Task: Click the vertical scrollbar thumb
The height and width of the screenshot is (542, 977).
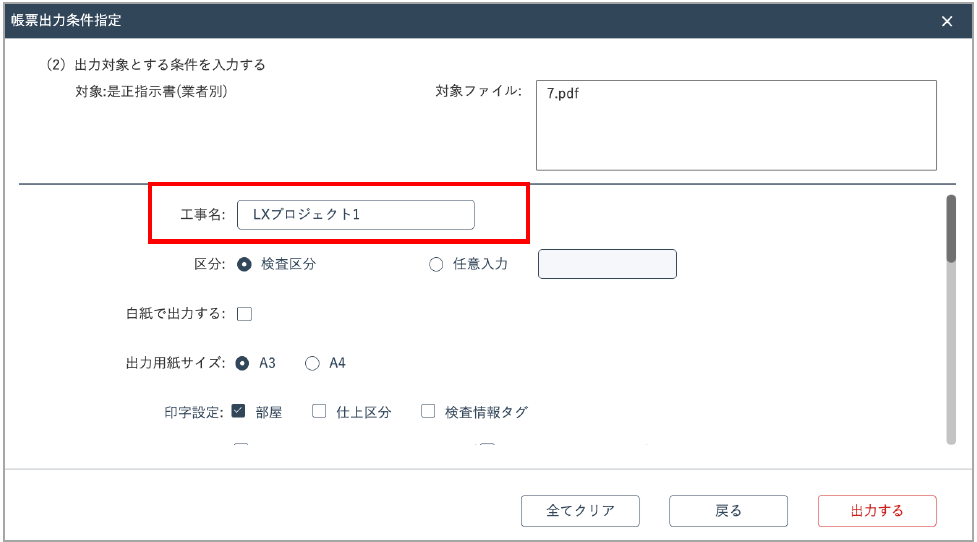Action: click(952, 229)
